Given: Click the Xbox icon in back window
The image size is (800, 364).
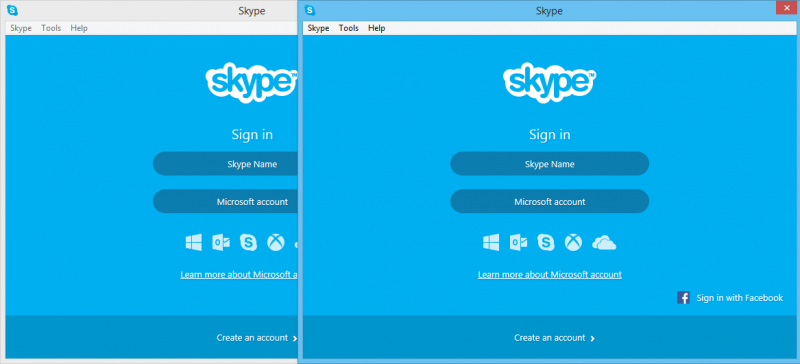Looking at the screenshot, I should pyautogui.click(x=276, y=242).
